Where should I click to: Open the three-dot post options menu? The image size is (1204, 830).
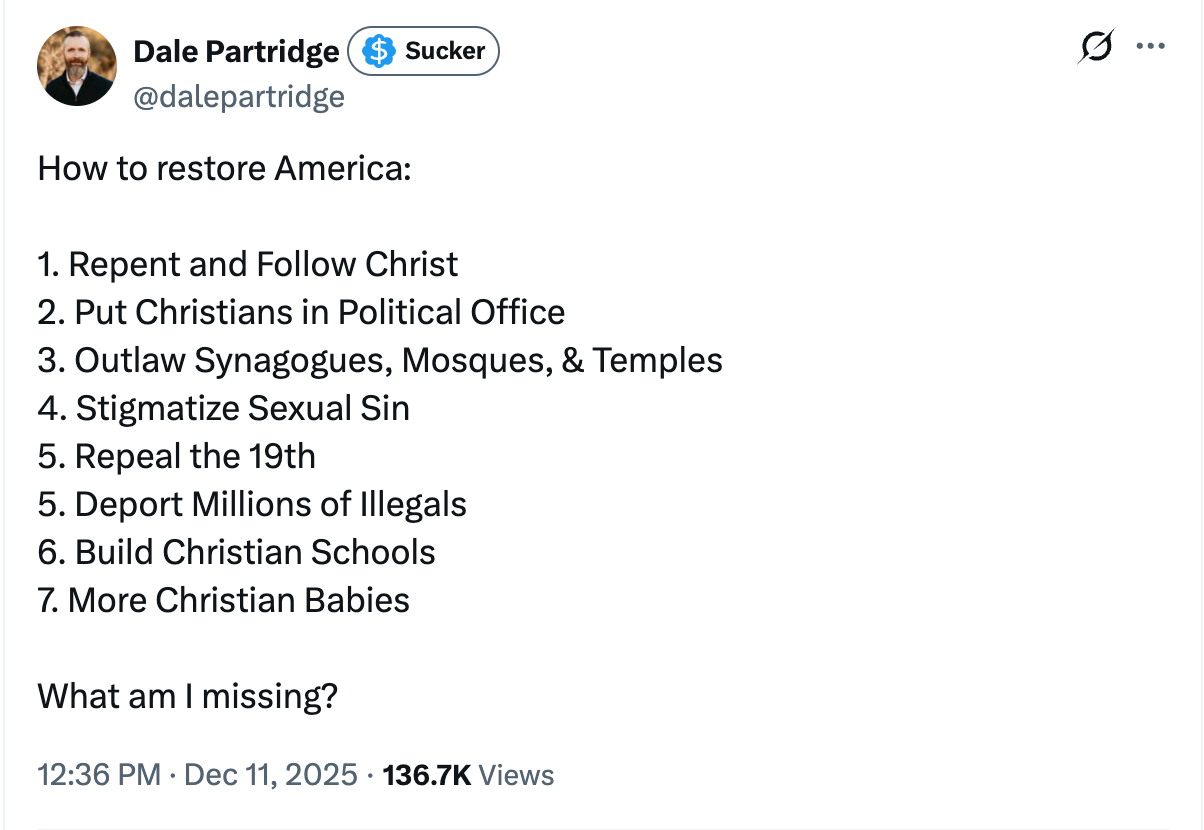pyautogui.click(x=1151, y=45)
